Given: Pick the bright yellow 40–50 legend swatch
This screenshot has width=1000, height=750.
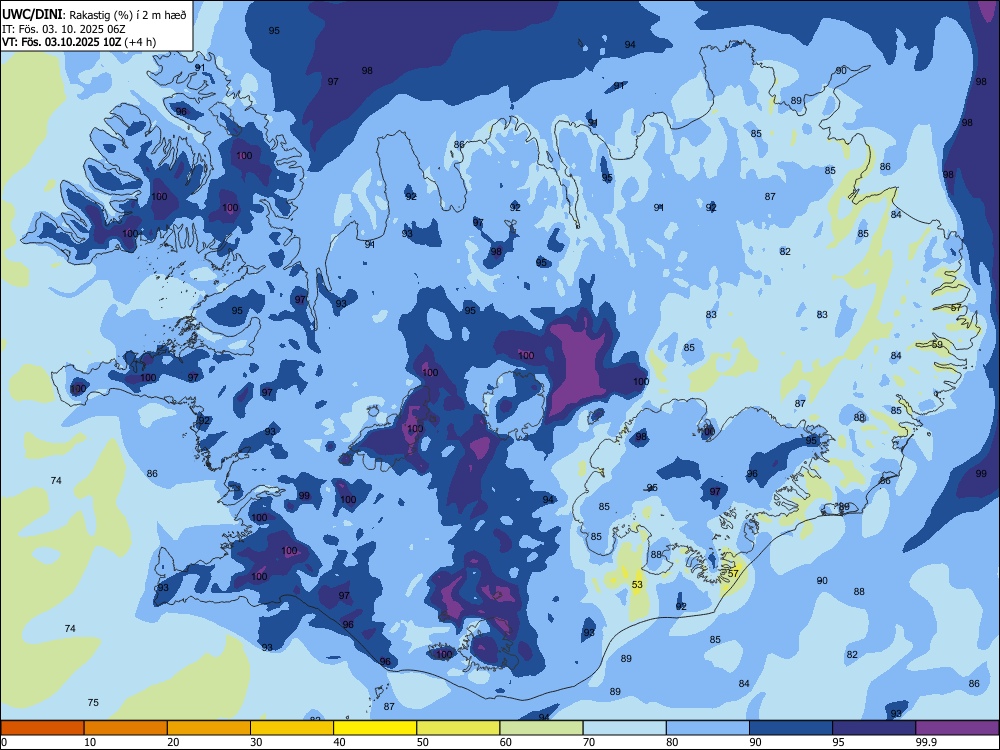Looking at the screenshot, I should pyautogui.click(x=375, y=728).
